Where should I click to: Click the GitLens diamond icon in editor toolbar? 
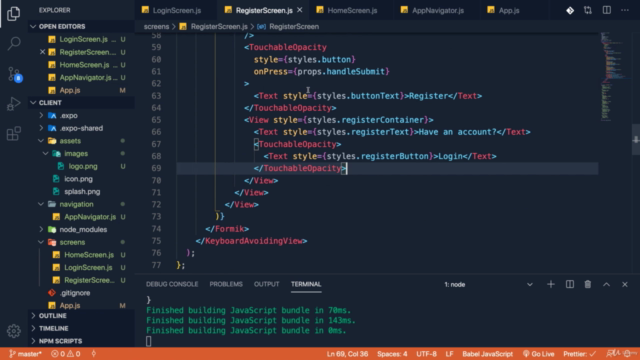(570, 10)
